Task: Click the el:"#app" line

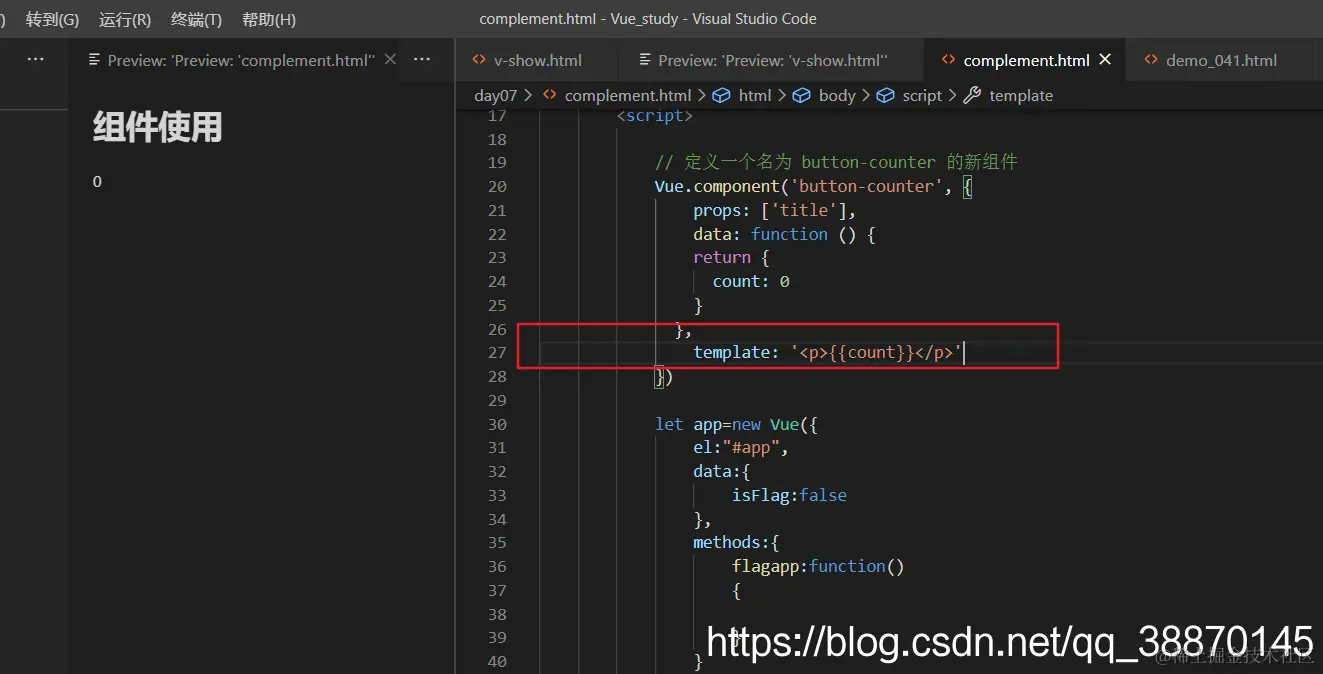Action: coord(741,448)
